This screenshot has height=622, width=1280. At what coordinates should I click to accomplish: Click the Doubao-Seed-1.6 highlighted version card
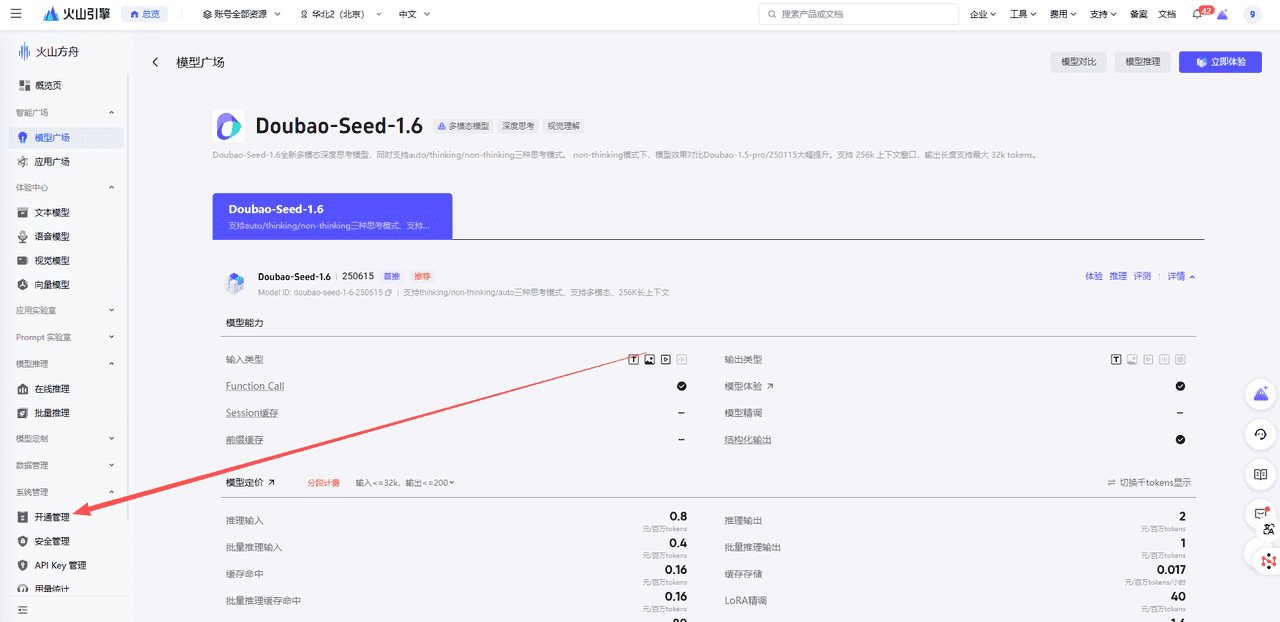[x=332, y=216]
